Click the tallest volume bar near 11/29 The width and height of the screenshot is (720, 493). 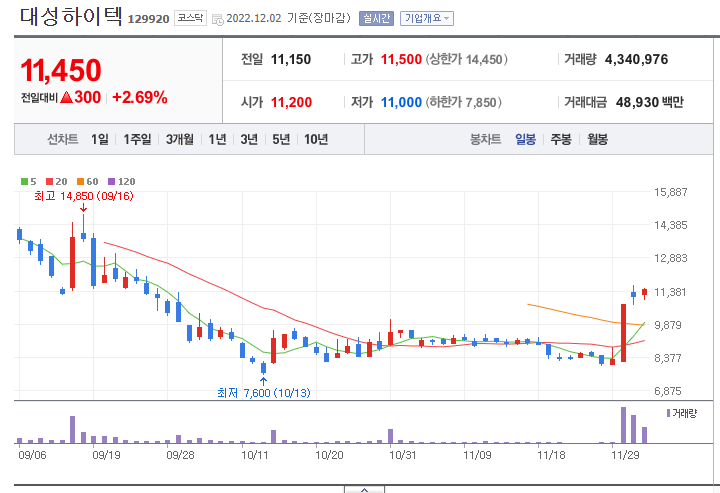coord(623,425)
